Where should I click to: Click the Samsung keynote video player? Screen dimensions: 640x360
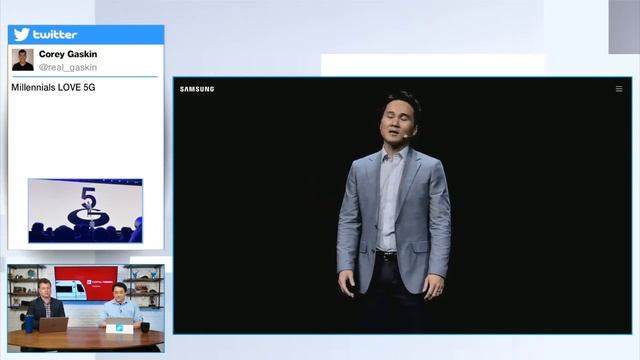(x=402, y=205)
